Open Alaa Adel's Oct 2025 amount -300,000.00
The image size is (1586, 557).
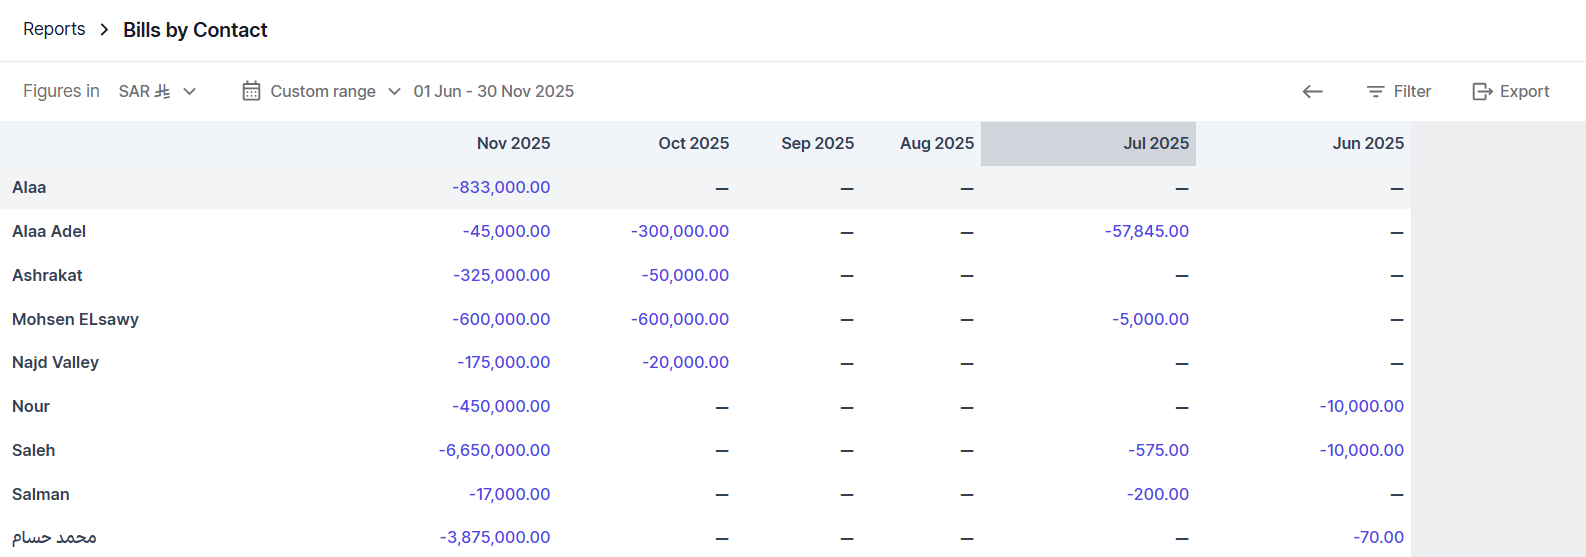[x=679, y=231]
